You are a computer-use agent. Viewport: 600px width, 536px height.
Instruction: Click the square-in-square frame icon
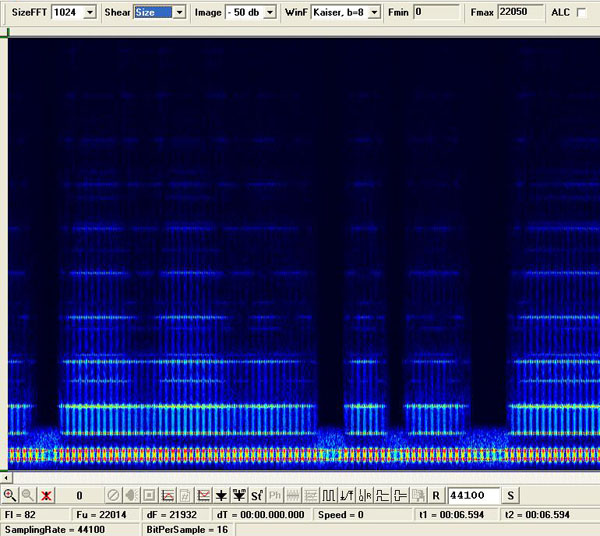[x=149, y=495]
